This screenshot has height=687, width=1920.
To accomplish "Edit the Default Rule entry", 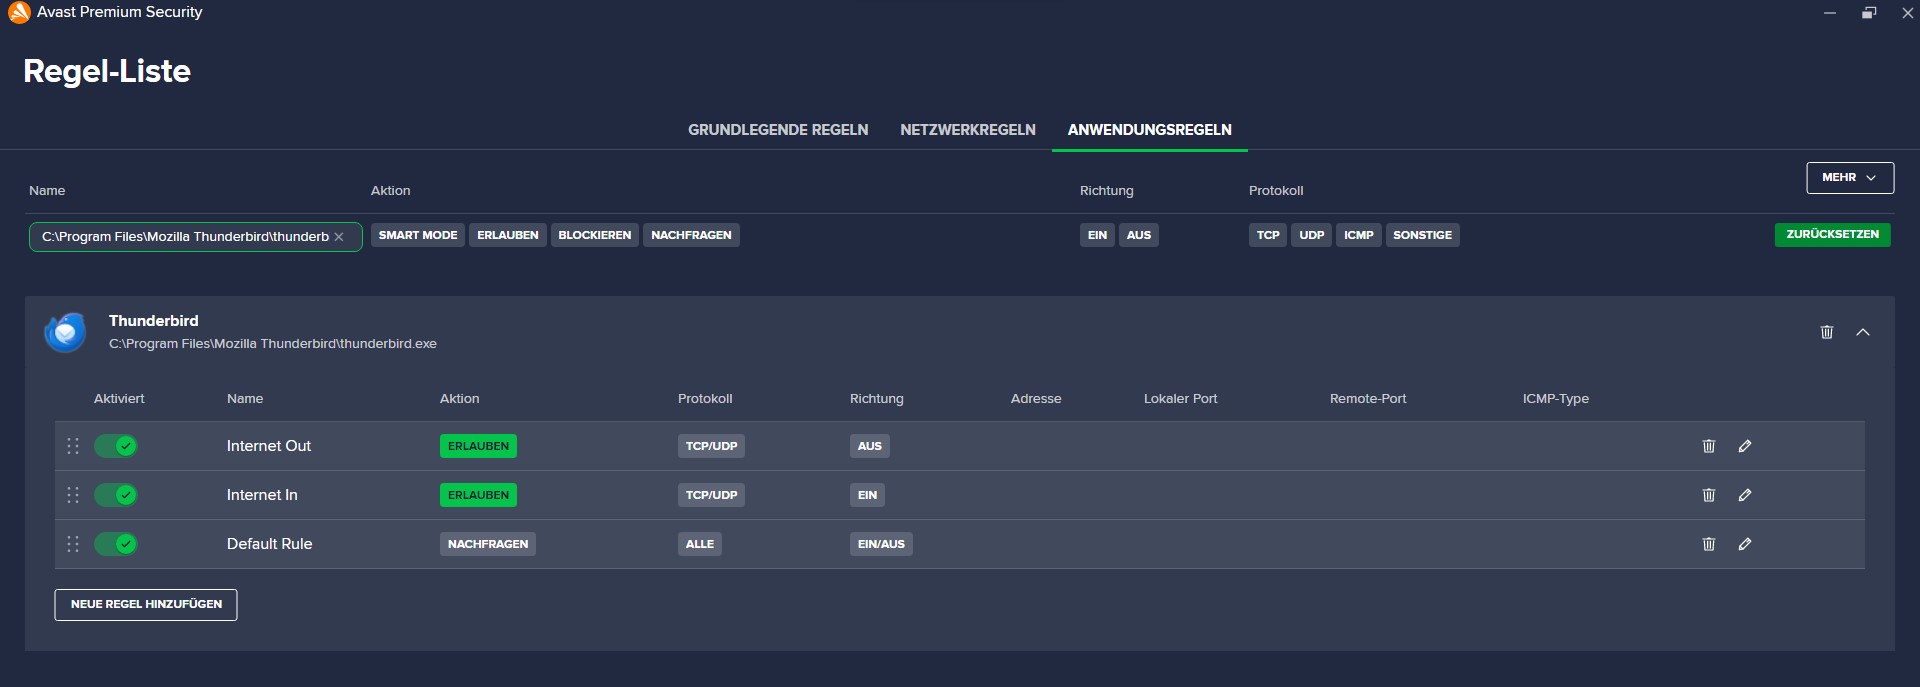I will pos(1745,544).
